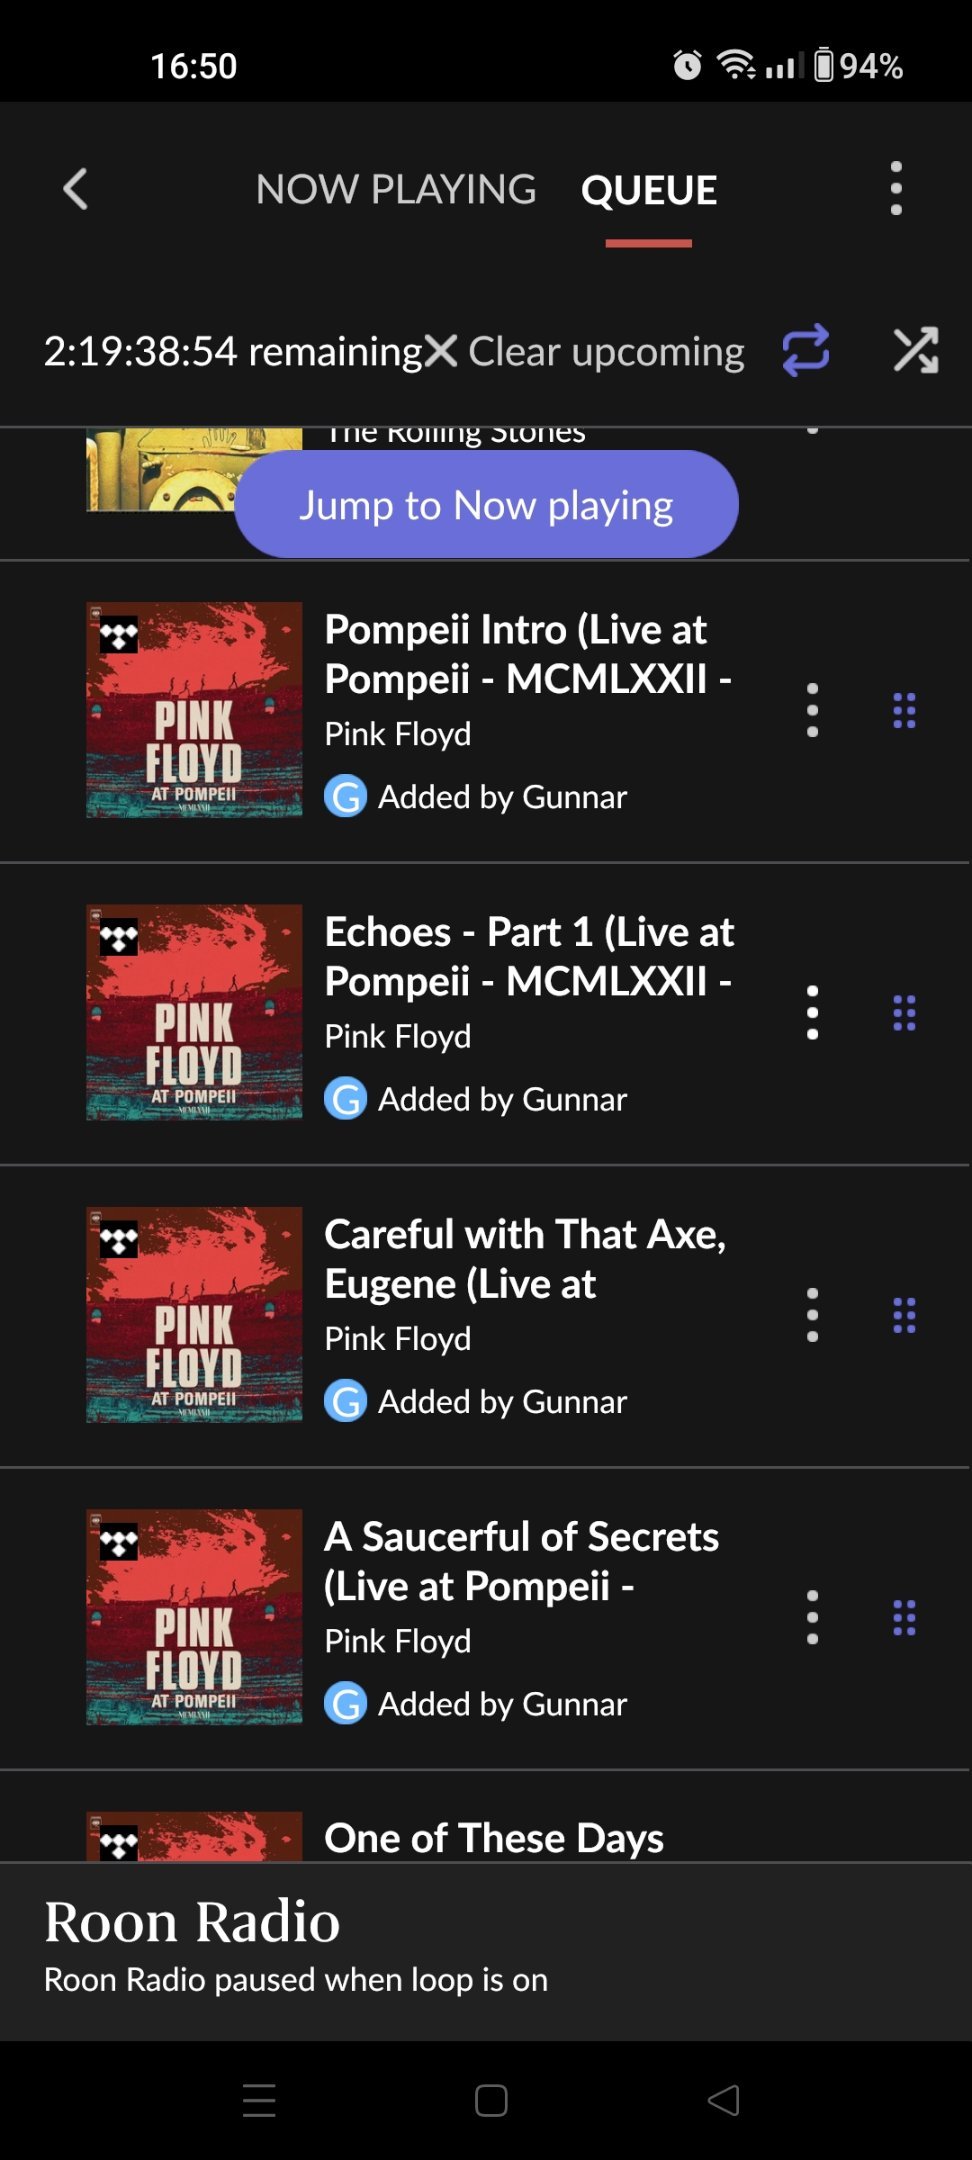Tap Clear upcoming button
The height and width of the screenshot is (2160, 972).
point(585,351)
